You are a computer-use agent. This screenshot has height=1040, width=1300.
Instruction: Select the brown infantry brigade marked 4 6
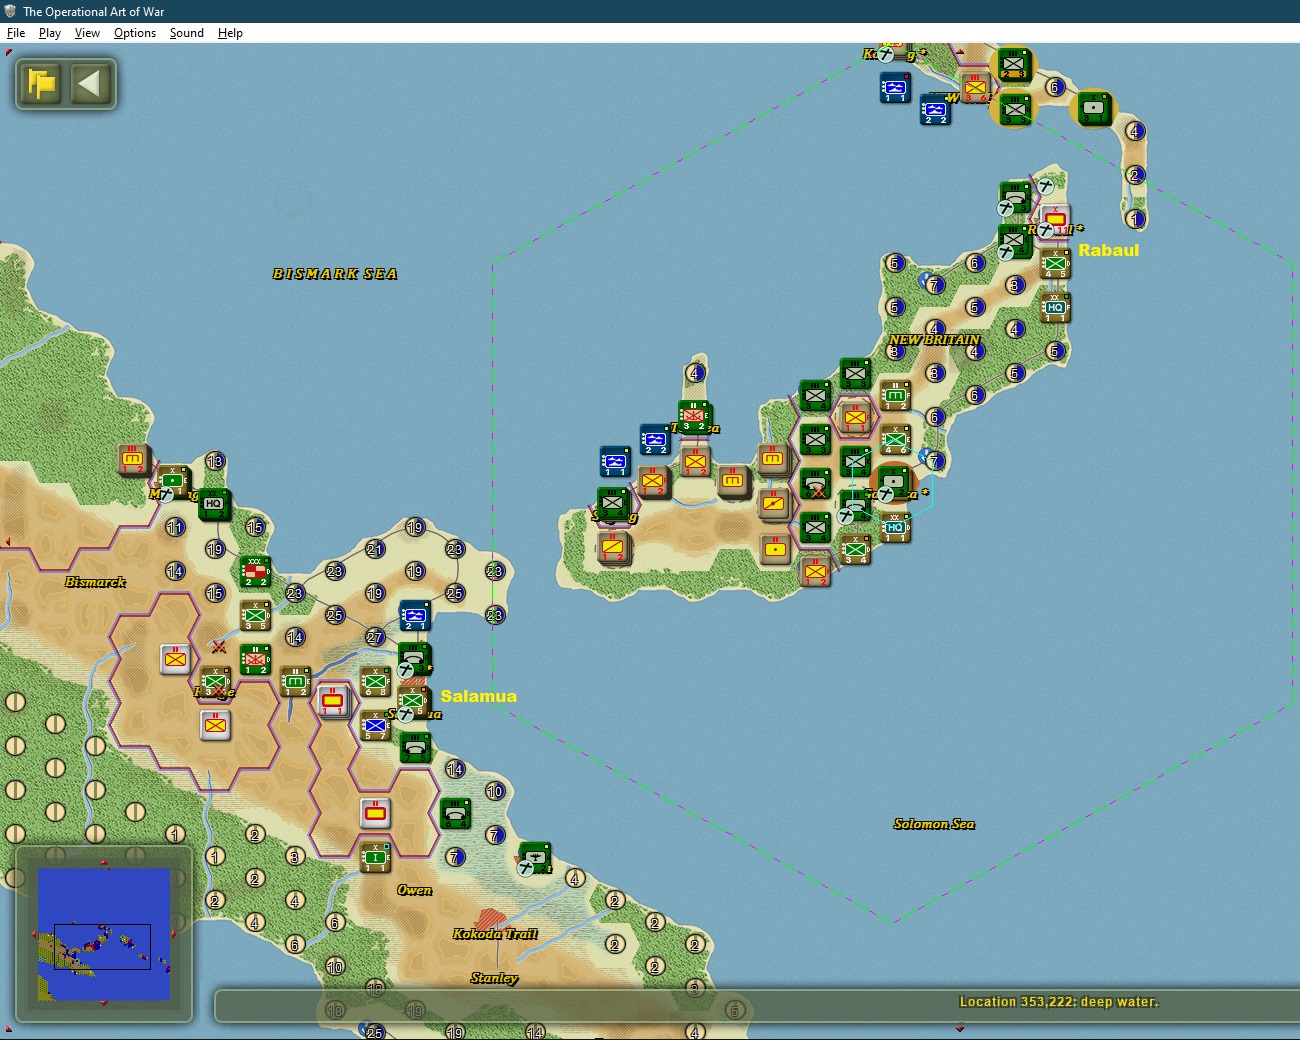click(895, 440)
